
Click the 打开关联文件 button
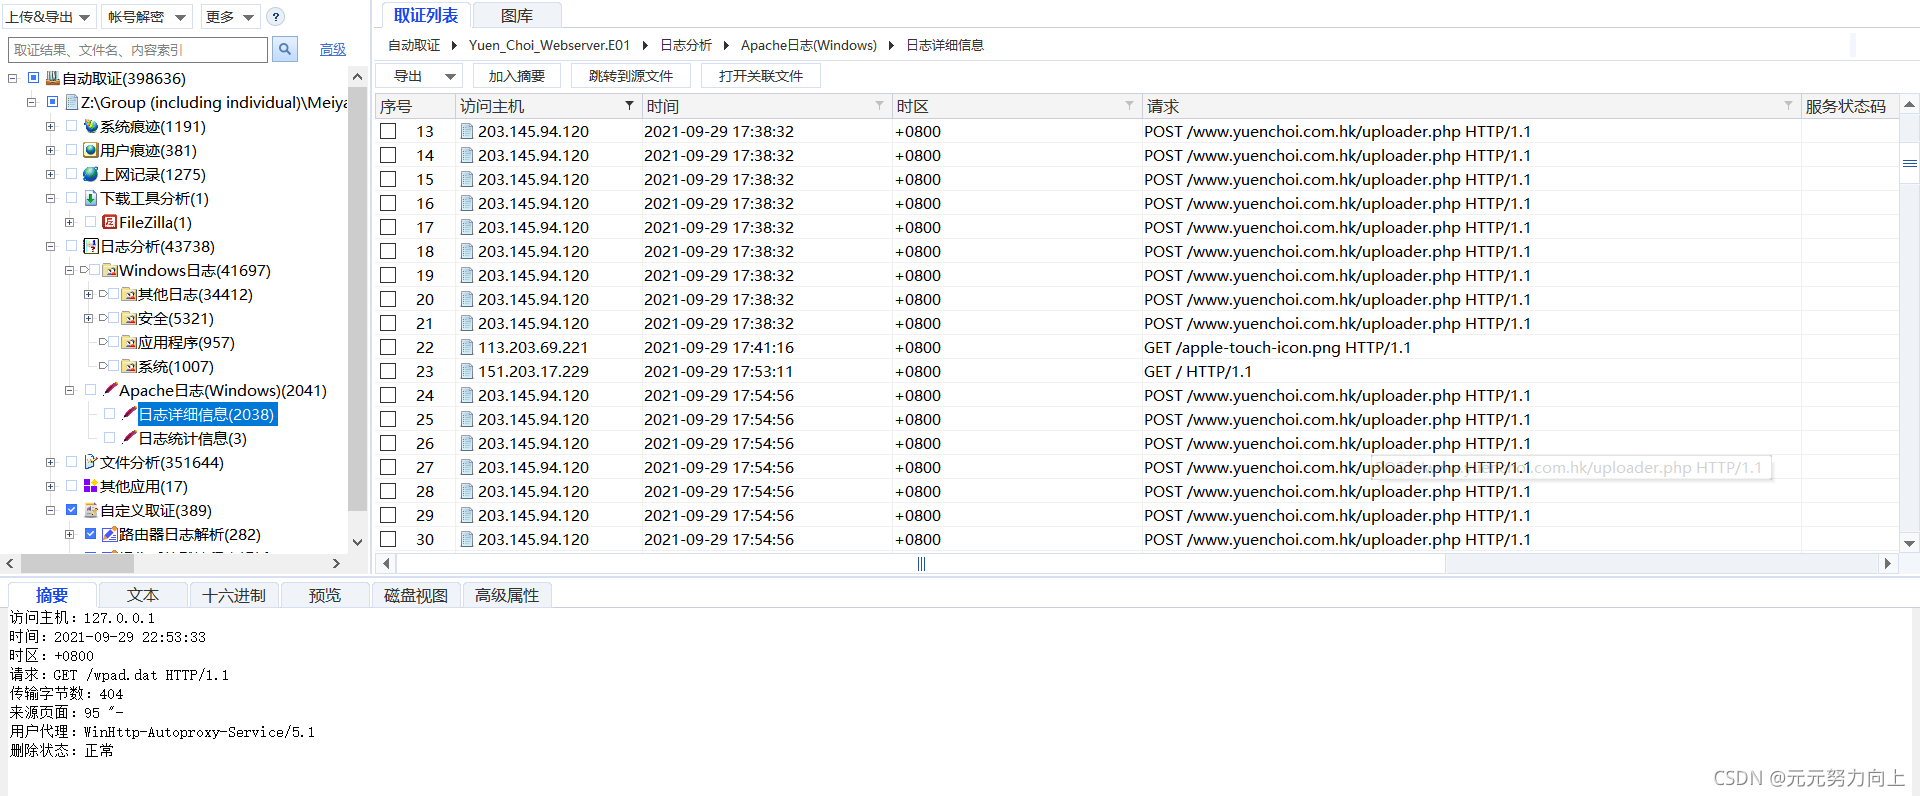[x=761, y=76]
